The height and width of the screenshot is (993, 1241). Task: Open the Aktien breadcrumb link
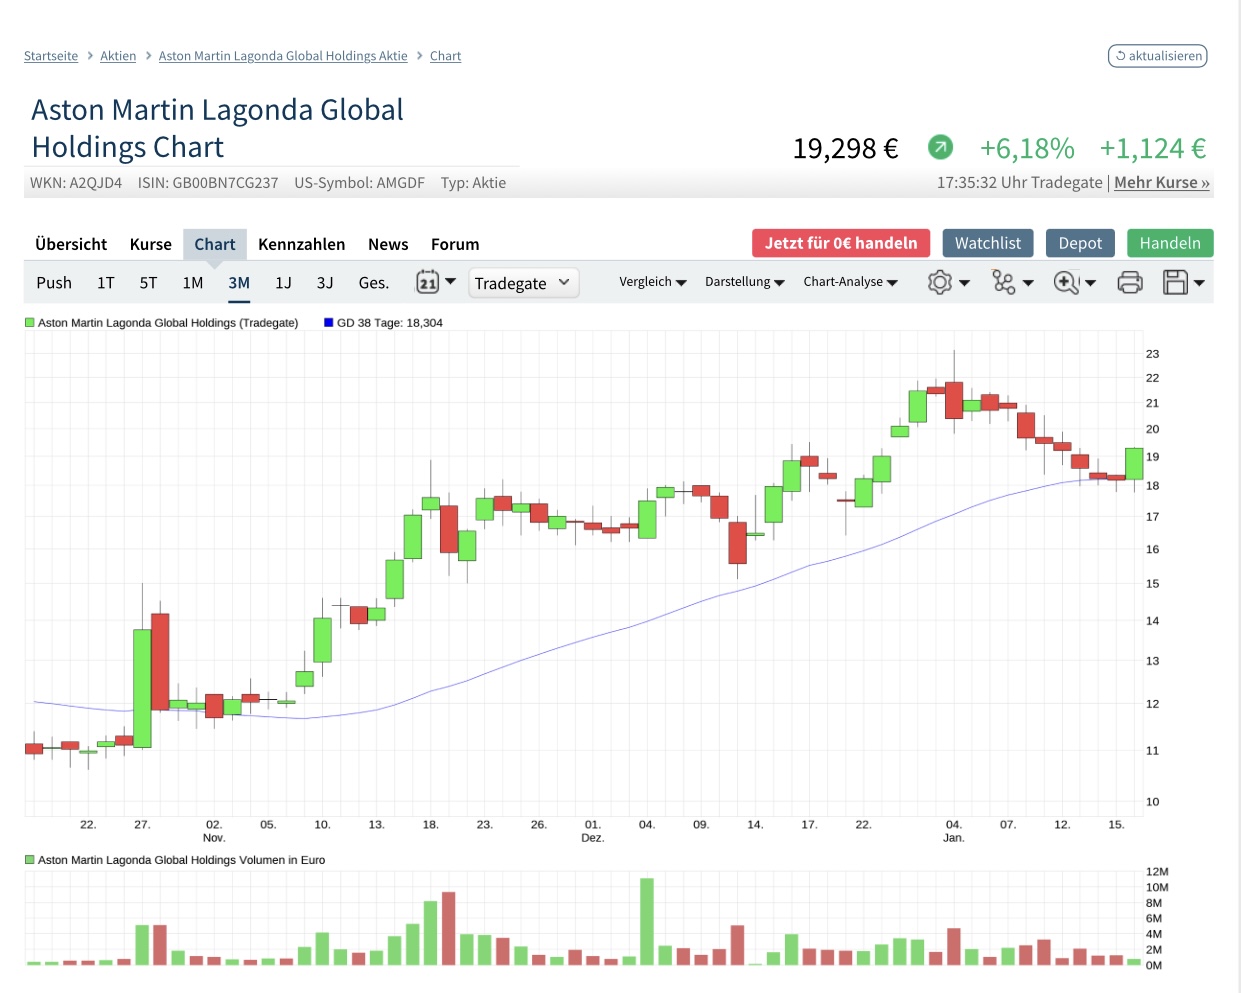[x=118, y=56]
